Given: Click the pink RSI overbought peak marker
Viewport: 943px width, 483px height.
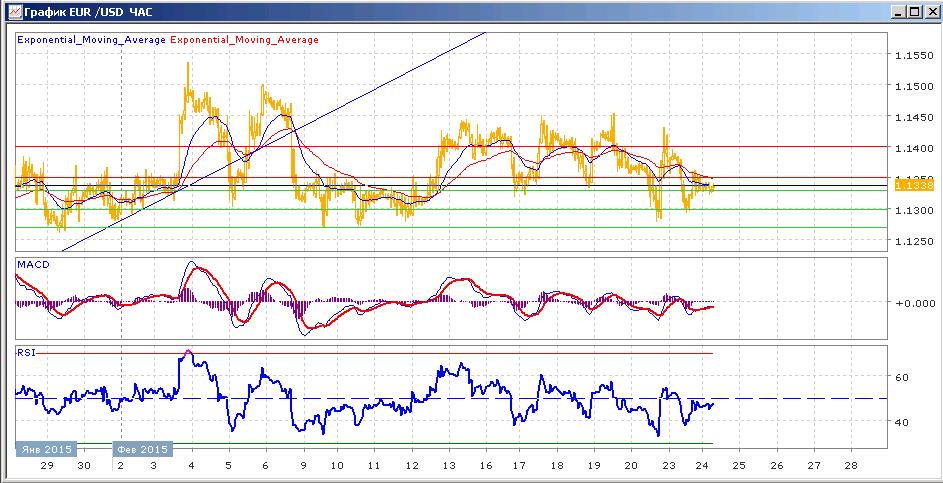Looking at the screenshot, I should 188,352.
